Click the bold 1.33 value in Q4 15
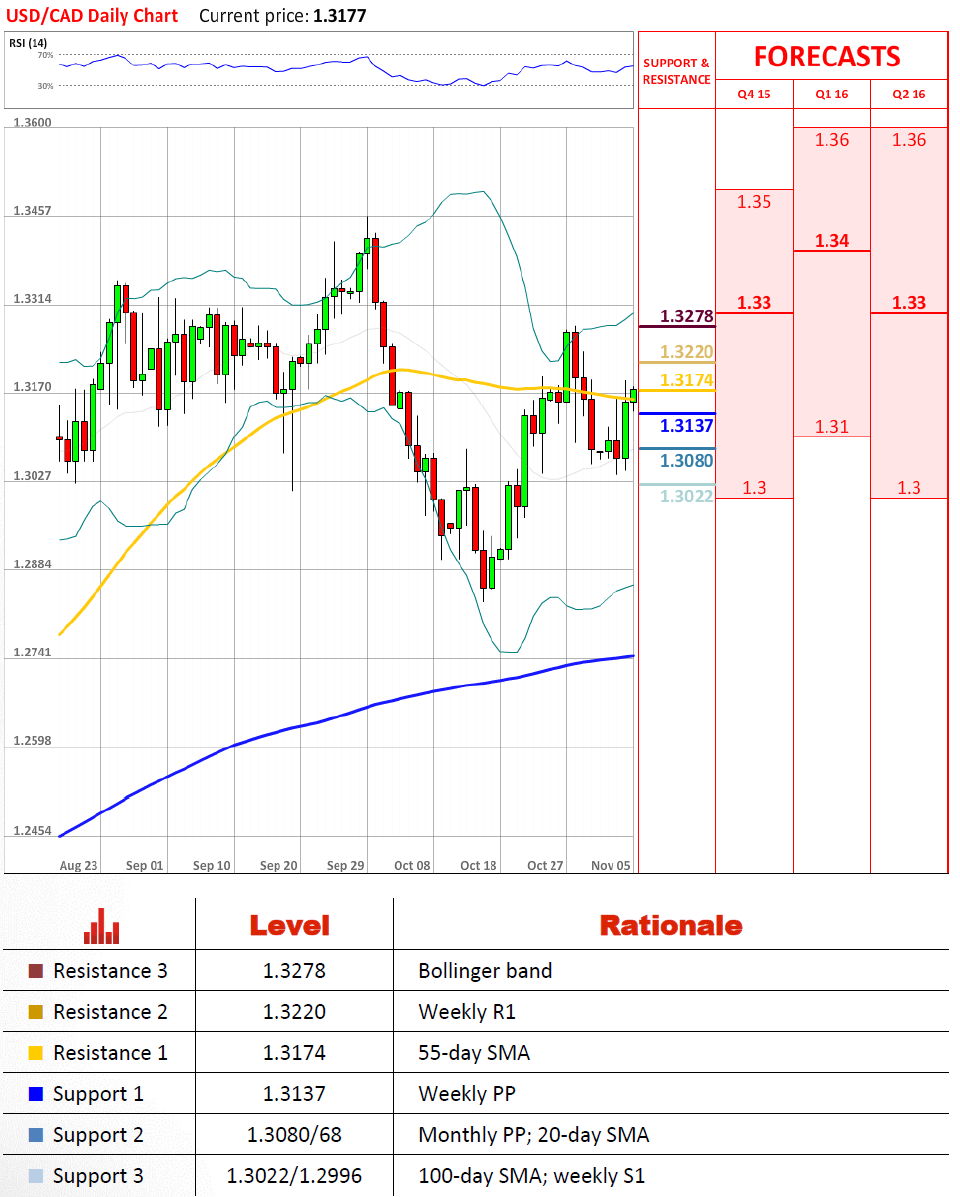The width and height of the screenshot is (960, 1197). point(754,302)
